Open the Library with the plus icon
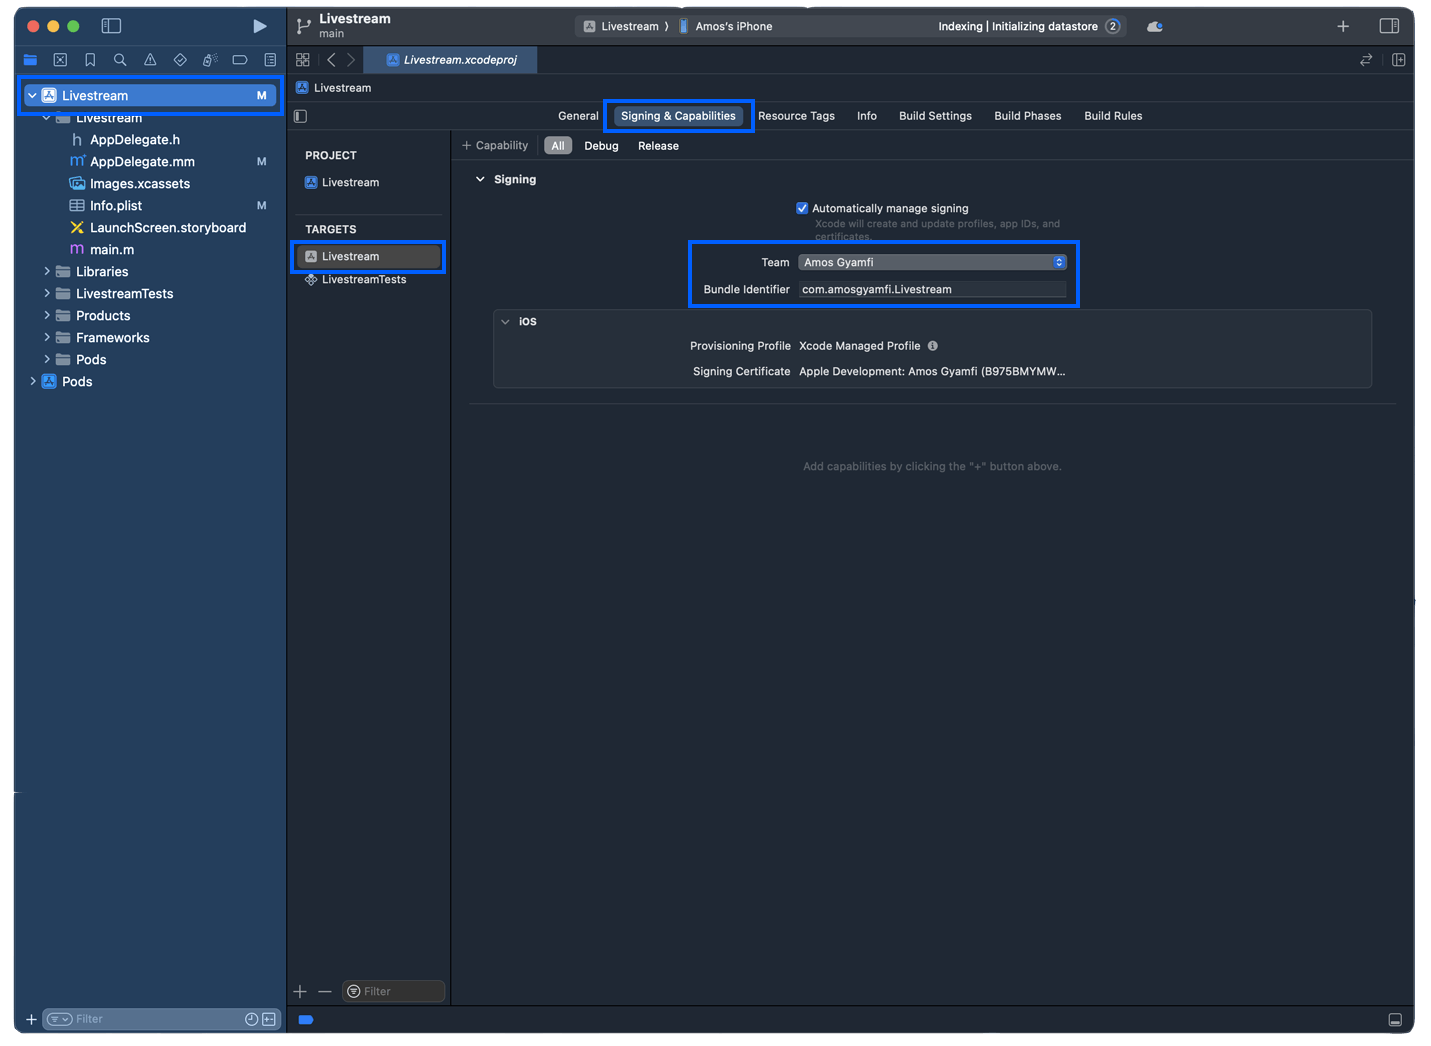Screen dimensions: 1431x1046 1343,26
